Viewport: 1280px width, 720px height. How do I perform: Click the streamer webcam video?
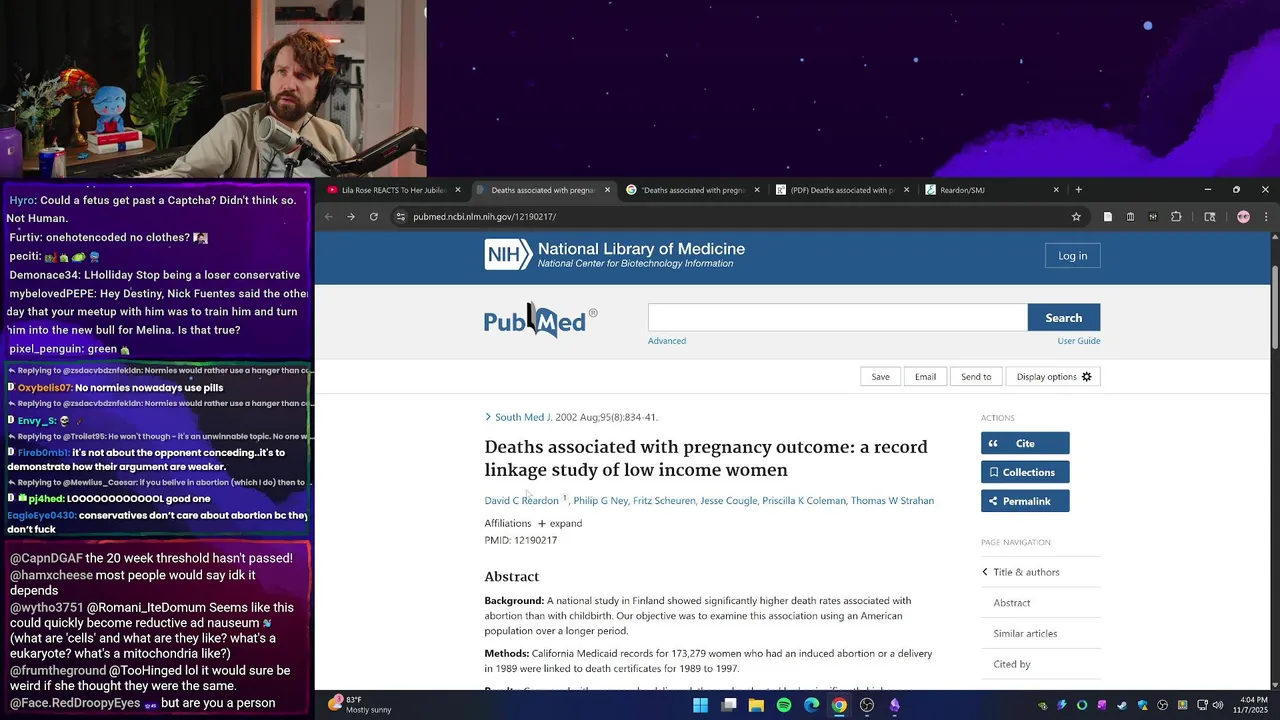(213, 89)
